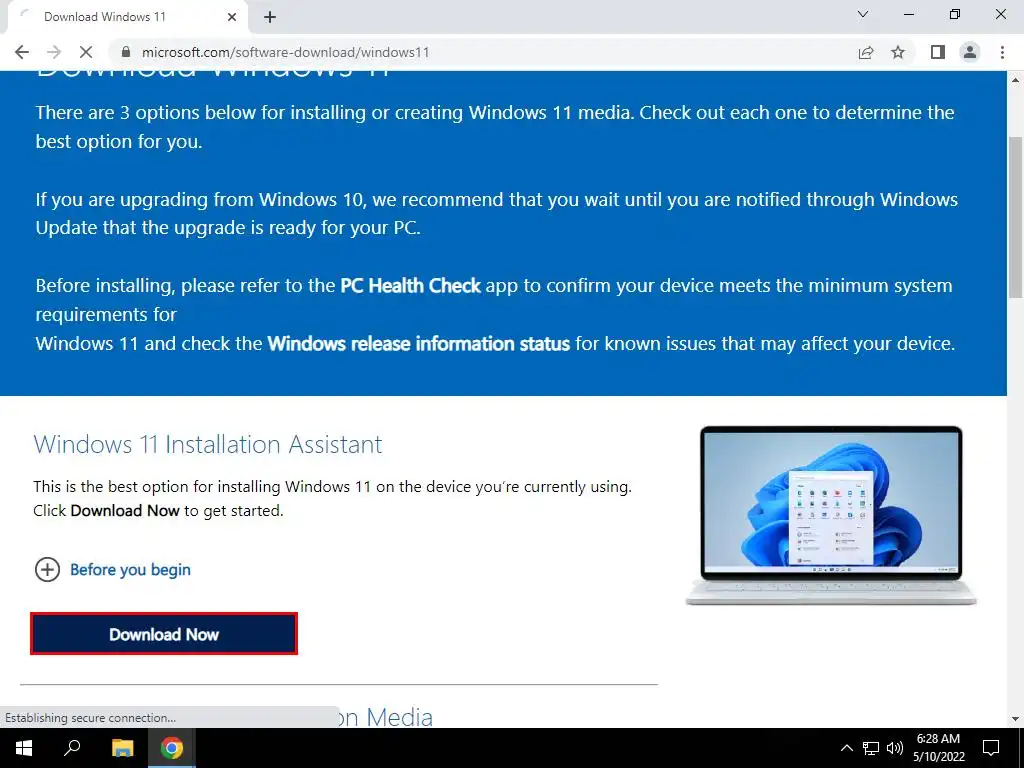
Task: Show hidden system tray icons
Action: 846,748
